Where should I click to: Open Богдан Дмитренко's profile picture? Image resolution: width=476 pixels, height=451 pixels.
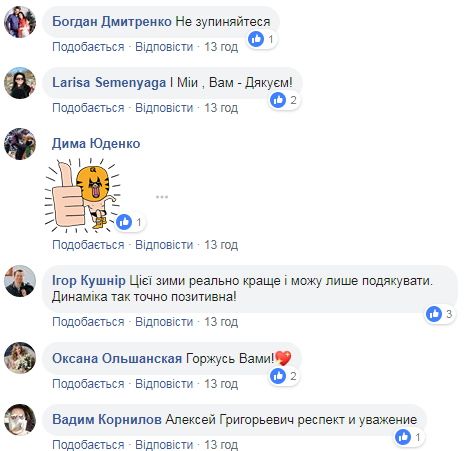click(20, 22)
